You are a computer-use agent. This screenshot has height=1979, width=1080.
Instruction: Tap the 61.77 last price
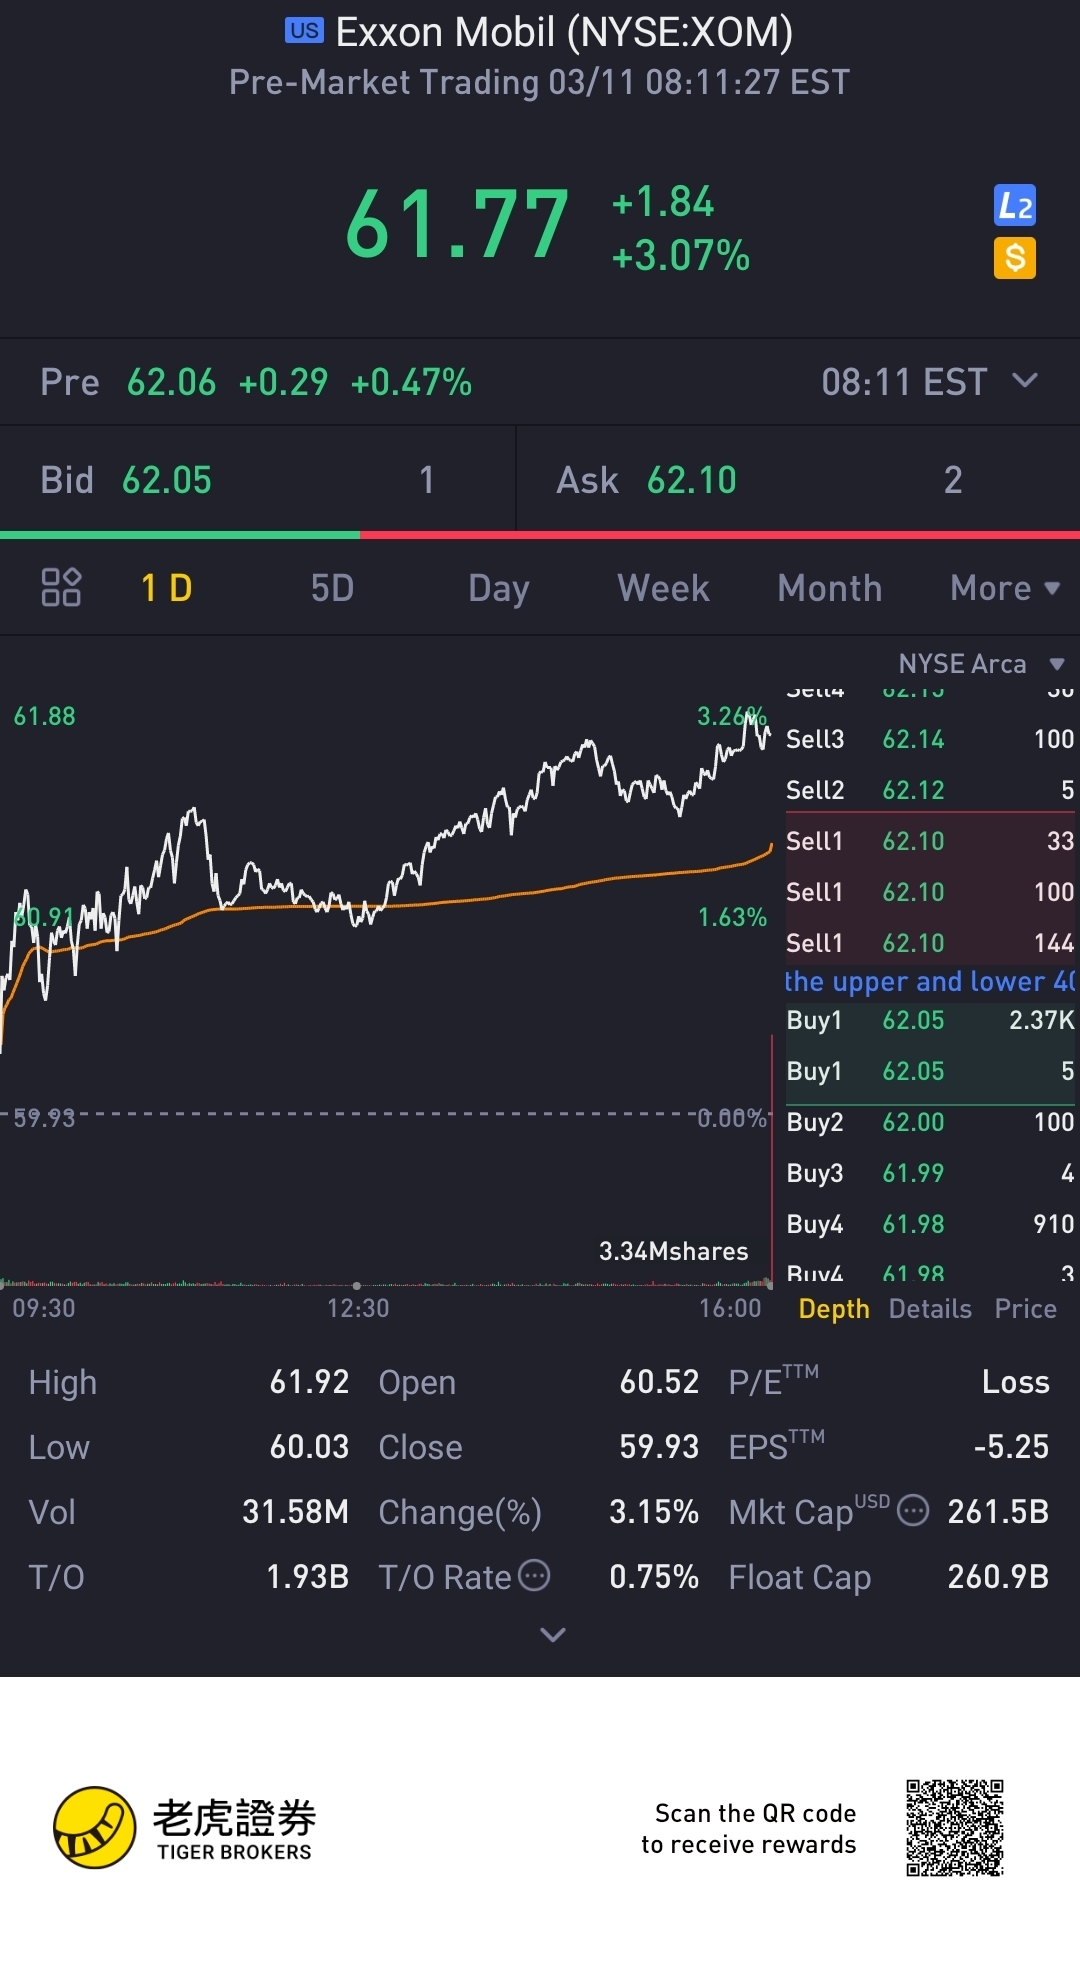(x=457, y=225)
